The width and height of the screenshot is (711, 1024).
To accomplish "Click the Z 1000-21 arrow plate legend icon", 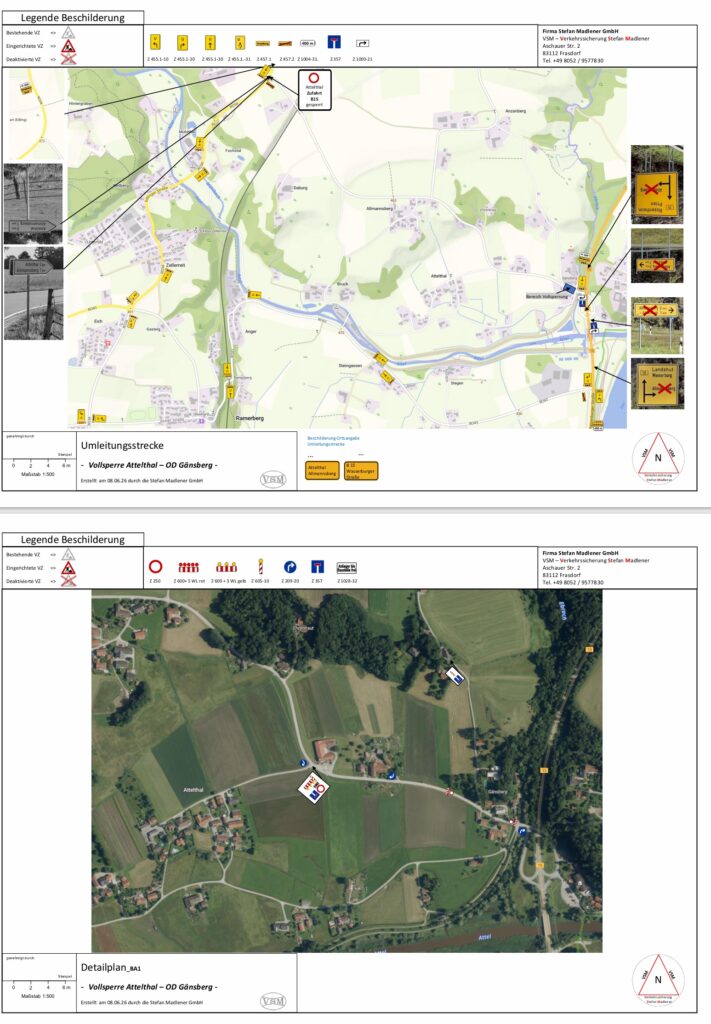I will point(362,44).
